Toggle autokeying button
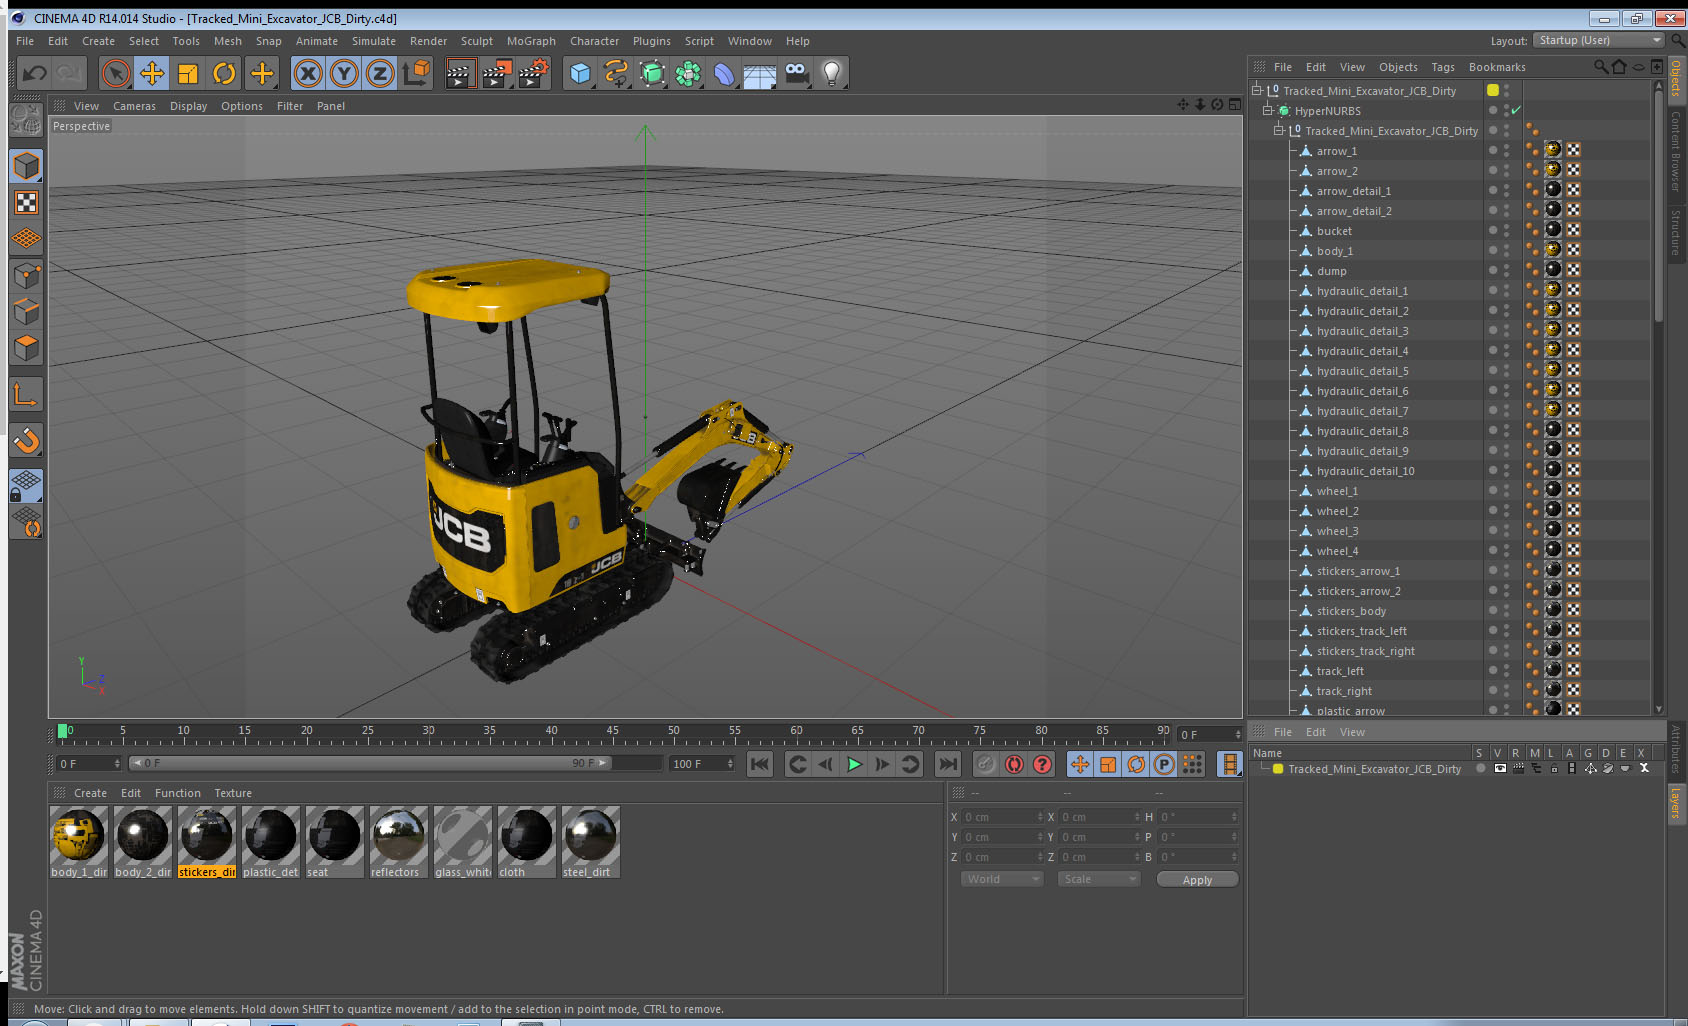Screen dimensions: 1688x1026 (1014, 764)
